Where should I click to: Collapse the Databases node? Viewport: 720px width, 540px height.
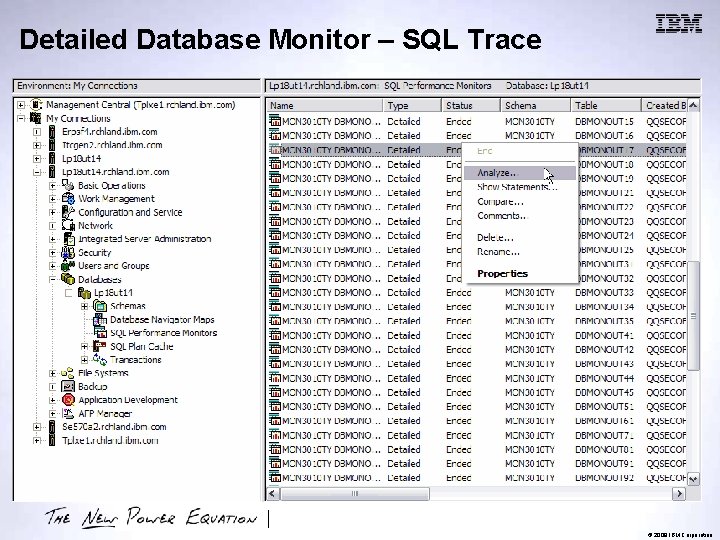tap(53, 279)
